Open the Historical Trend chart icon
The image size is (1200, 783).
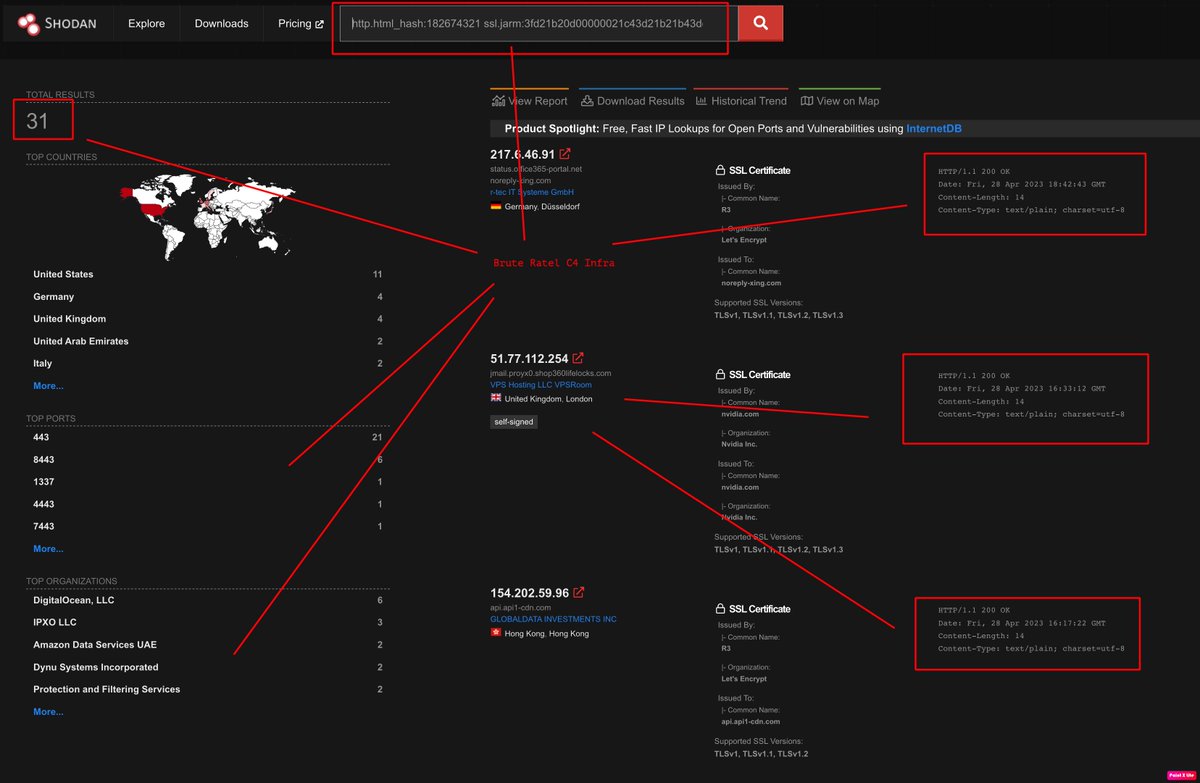(704, 100)
